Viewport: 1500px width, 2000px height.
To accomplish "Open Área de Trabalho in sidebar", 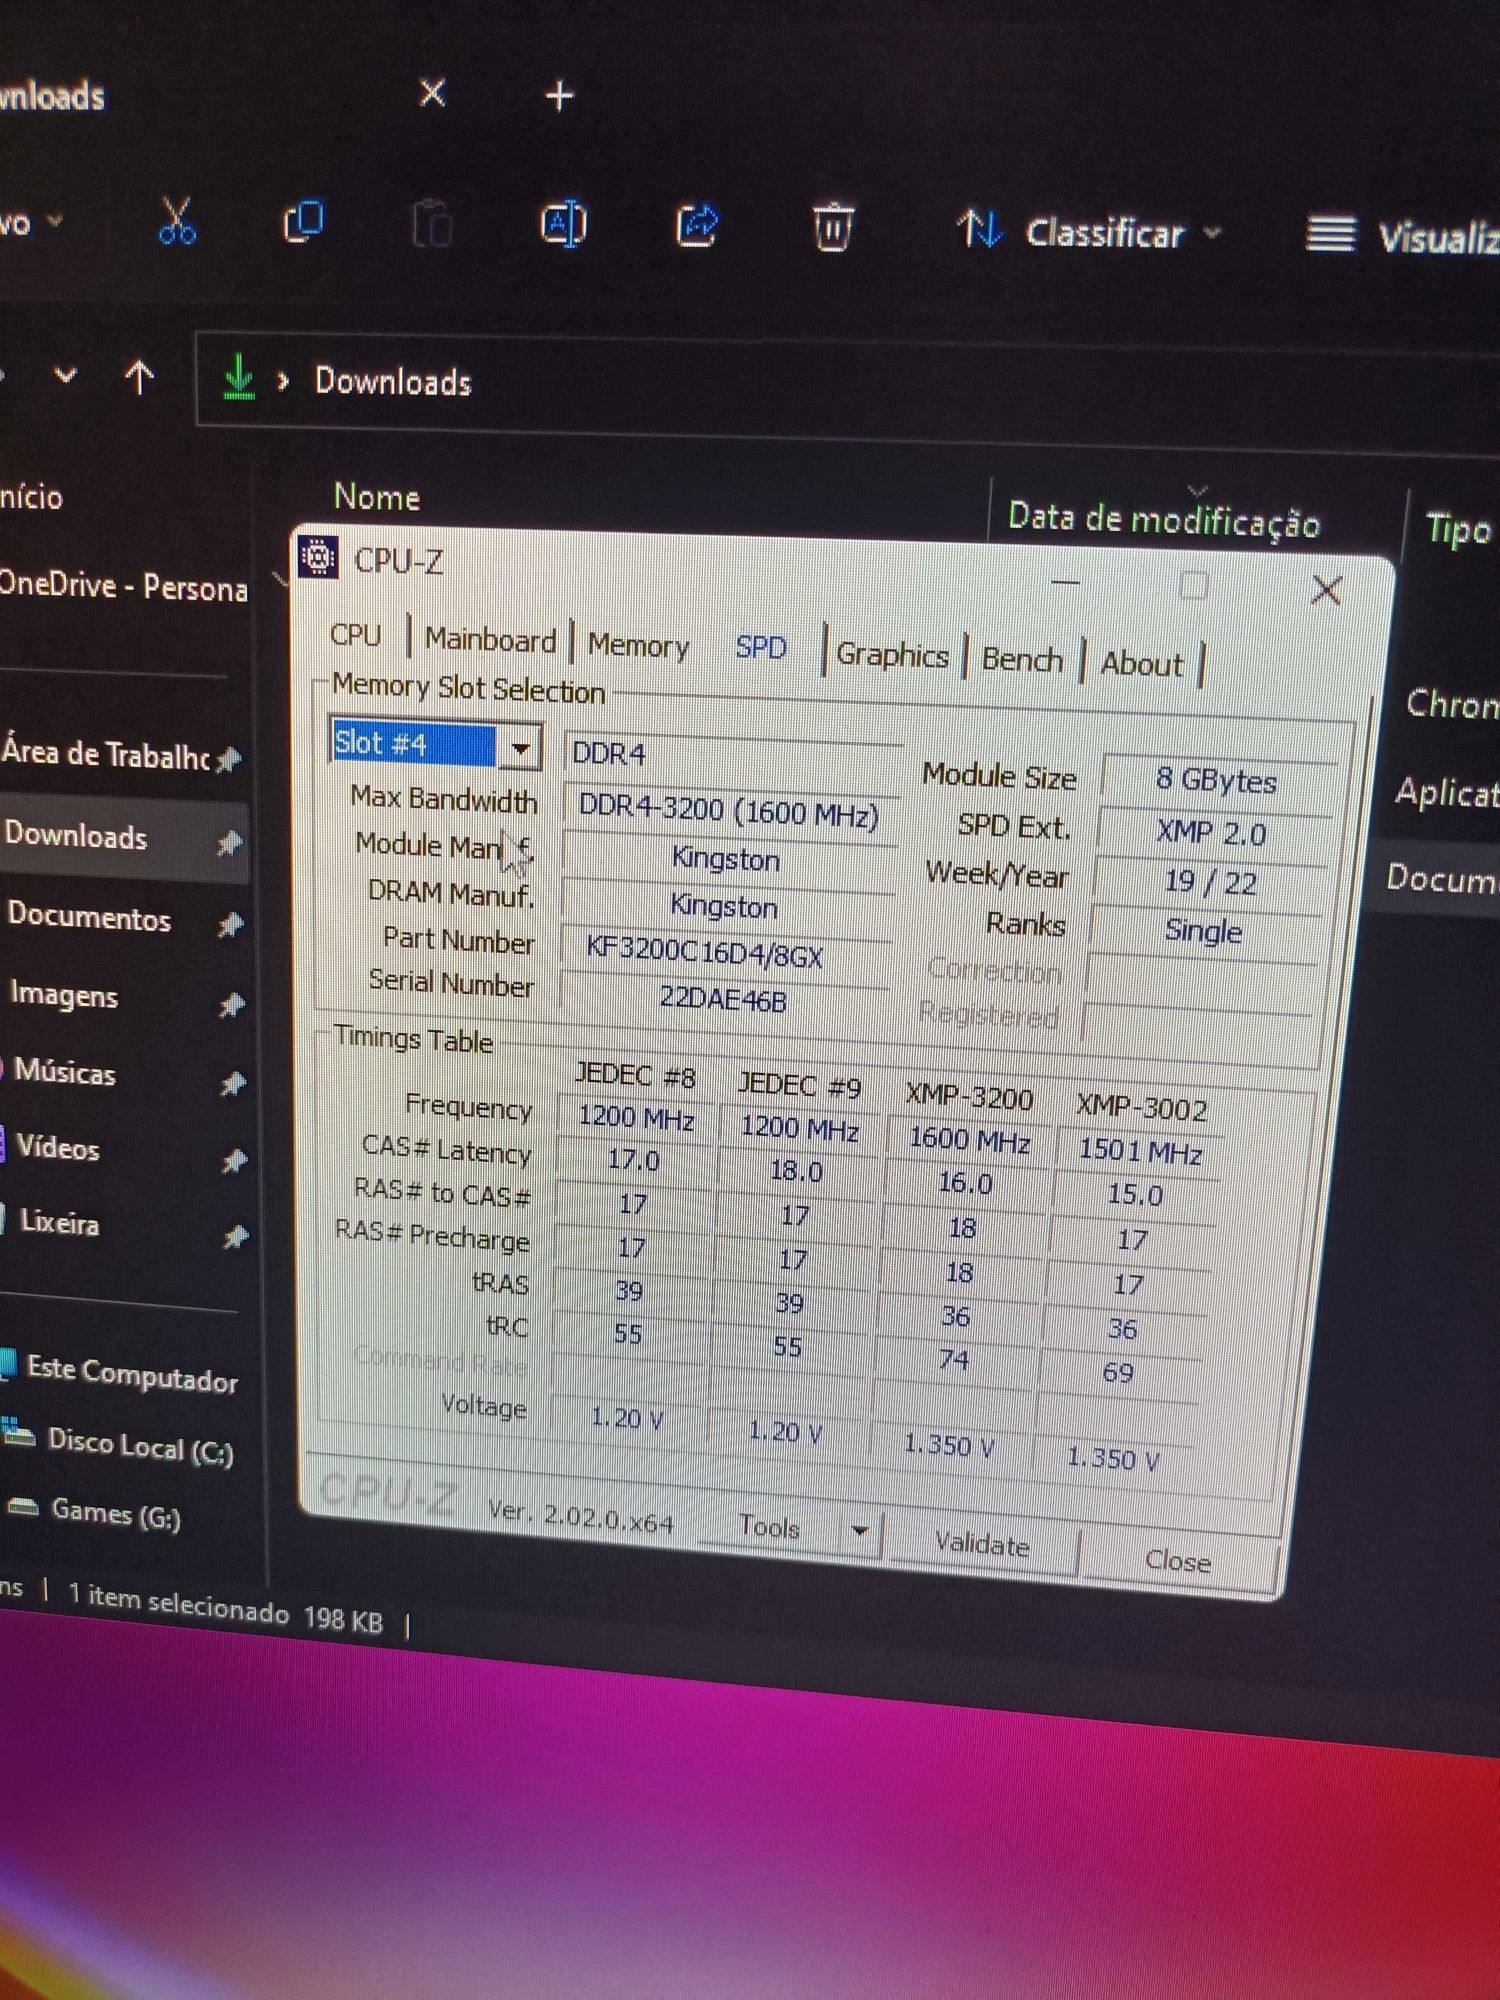I will tap(105, 753).
